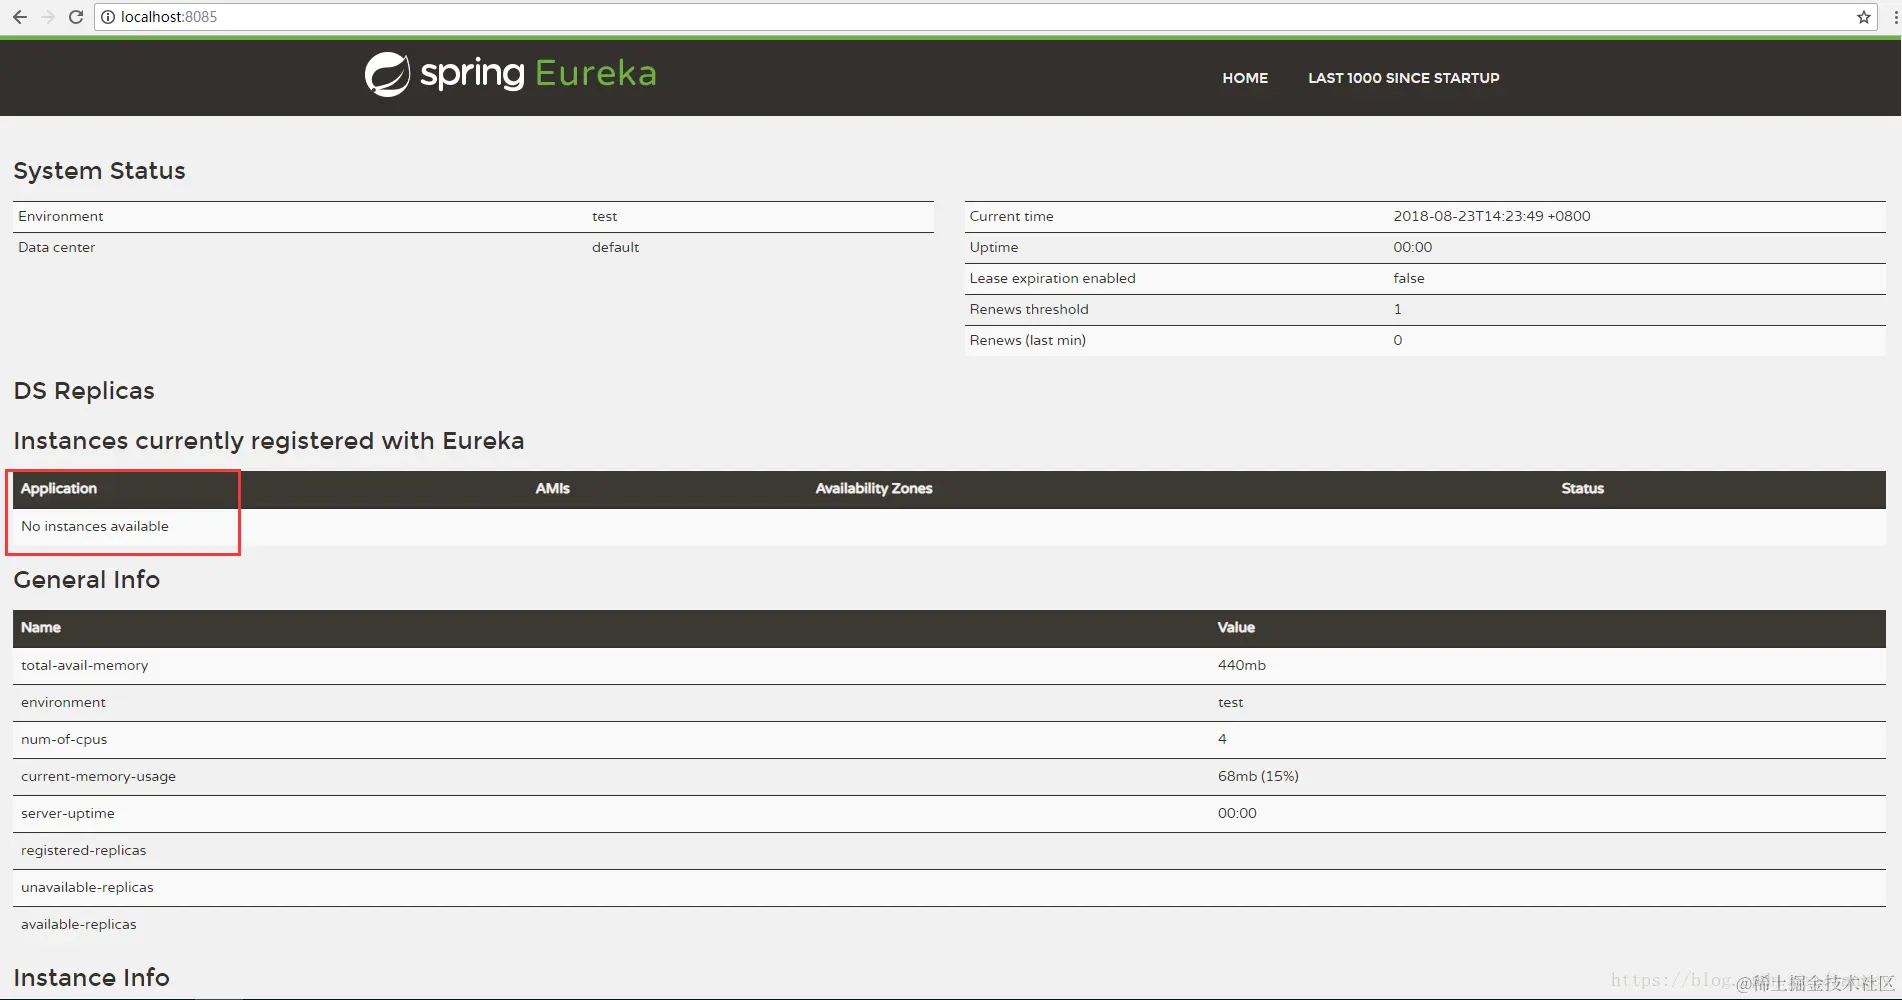Click the Application column header
1902x1000 pixels.
click(x=59, y=488)
